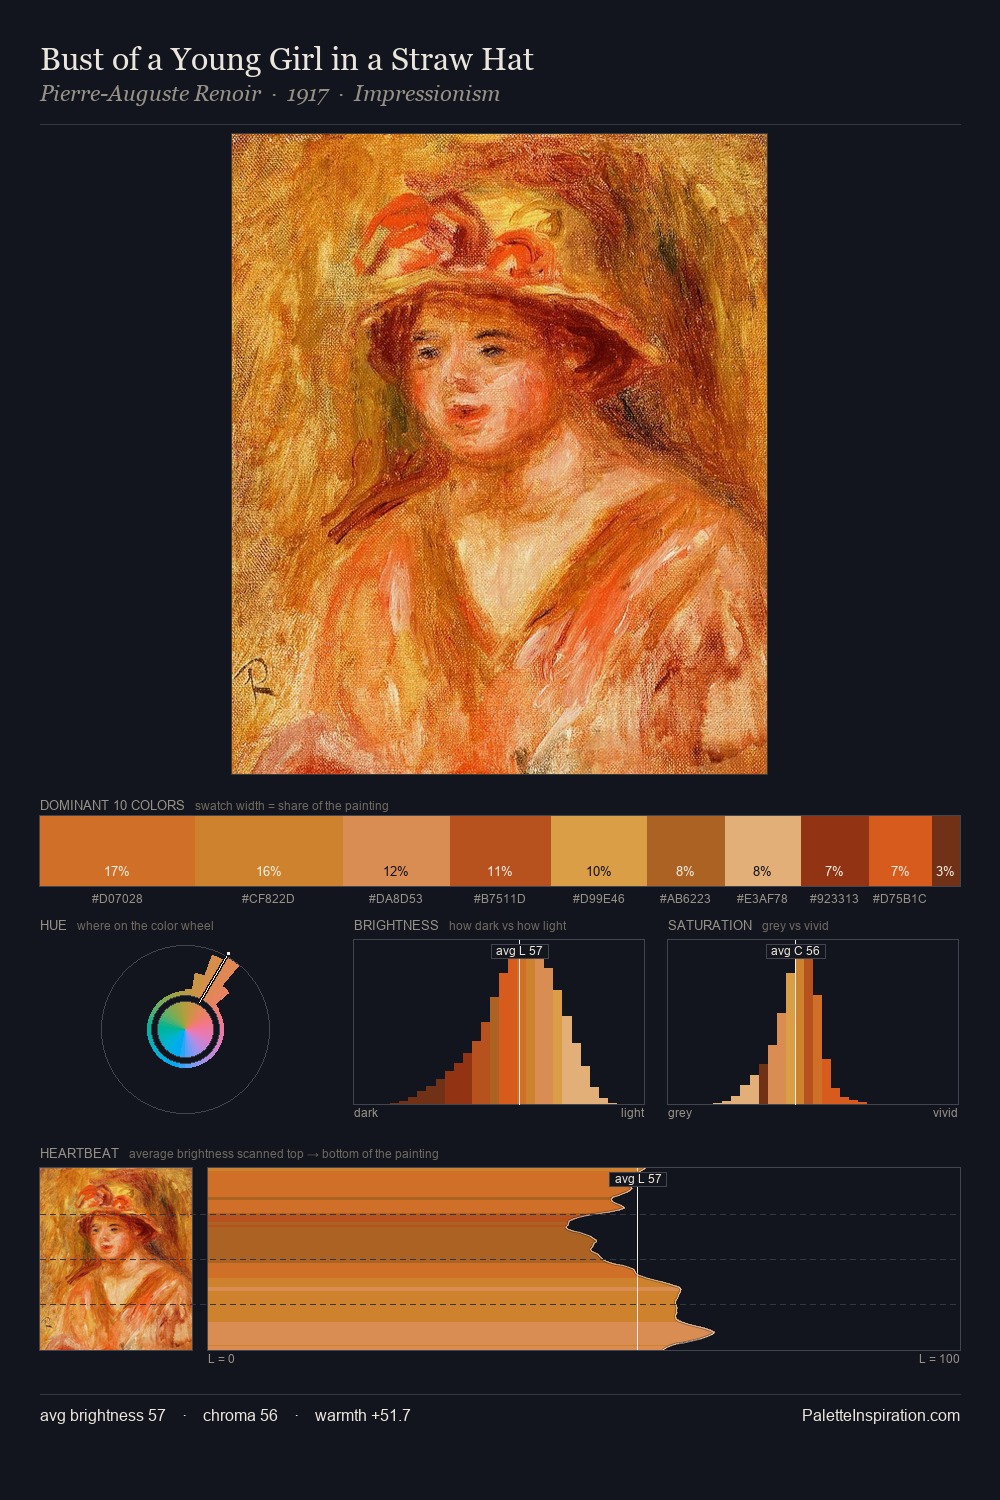Click the hex code '#D99E46'

point(599,899)
